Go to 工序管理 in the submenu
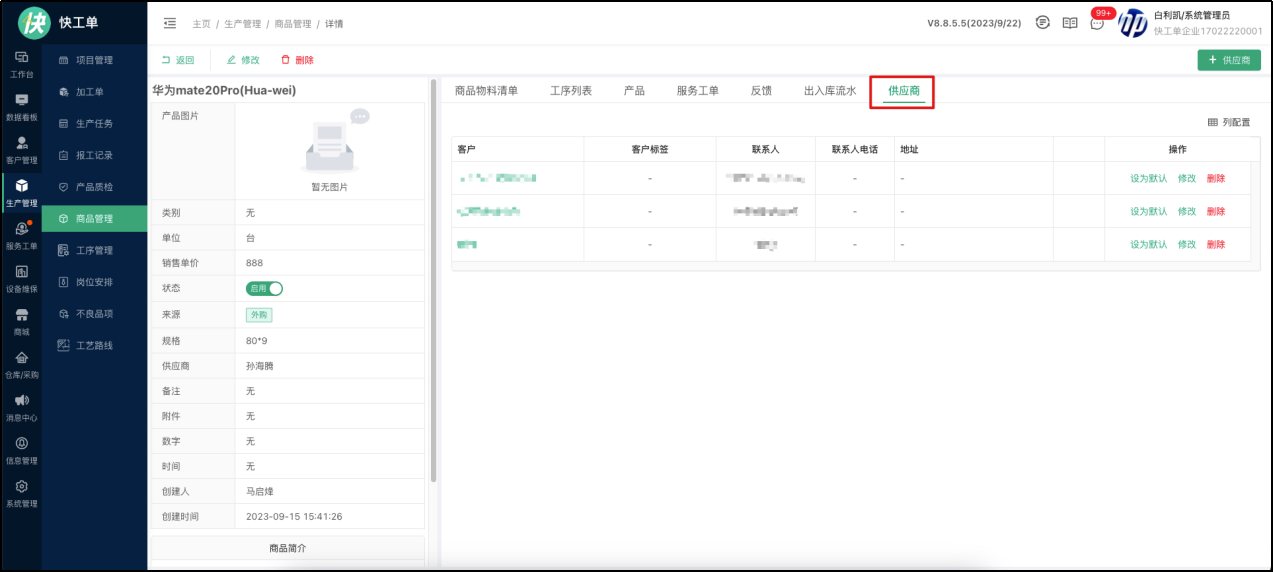The height and width of the screenshot is (572, 1274). 95,250
